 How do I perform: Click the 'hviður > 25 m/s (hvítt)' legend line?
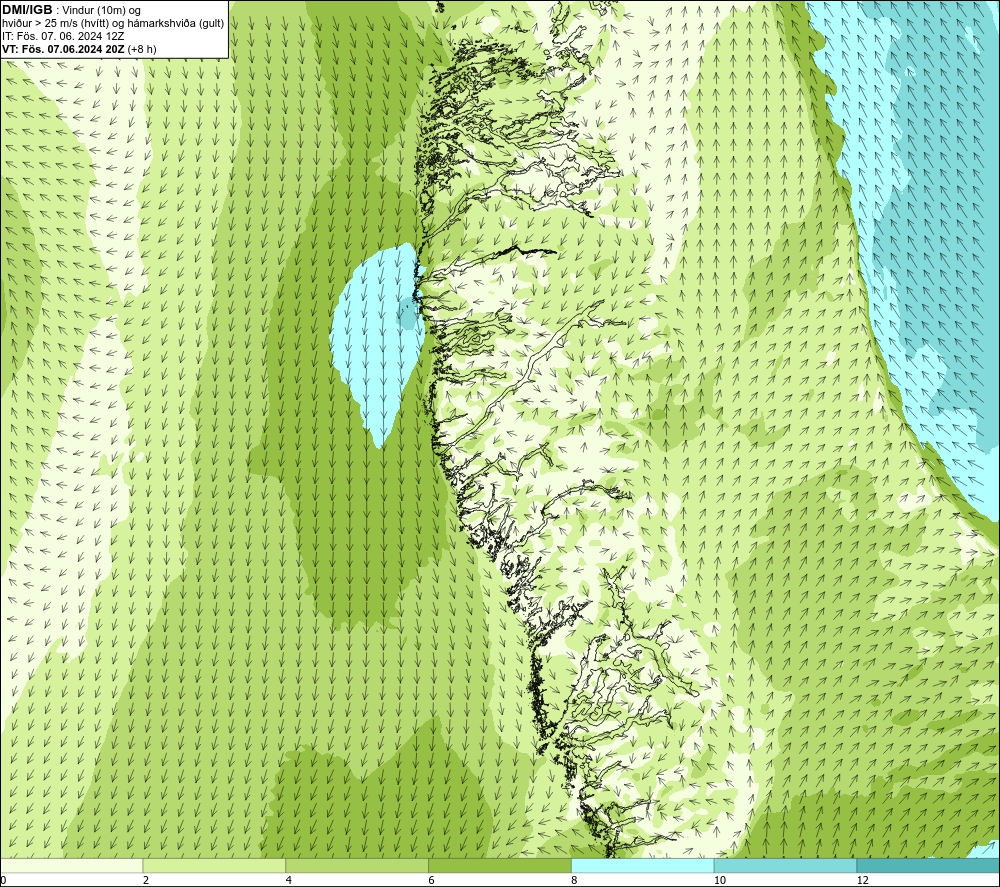[113, 23]
